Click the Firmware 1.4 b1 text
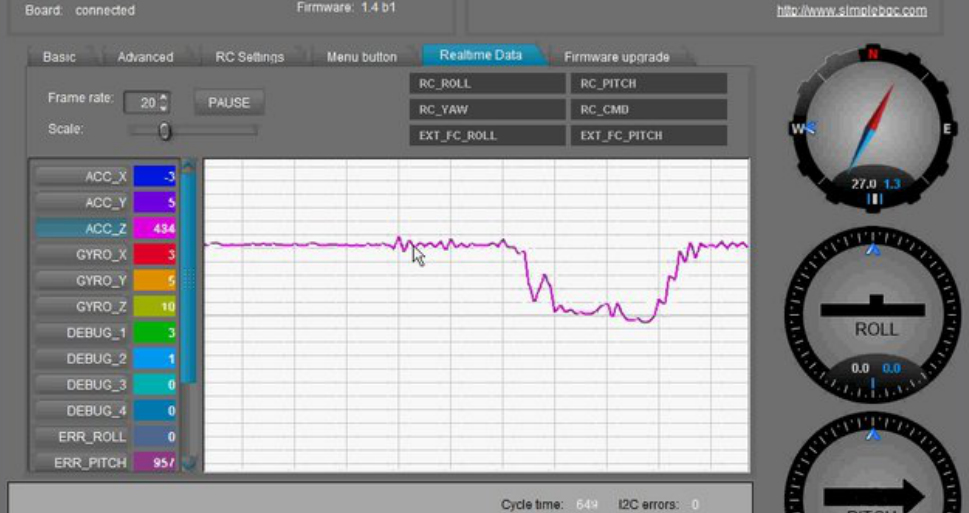Image resolution: width=969 pixels, height=513 pixels. [346, 8]
